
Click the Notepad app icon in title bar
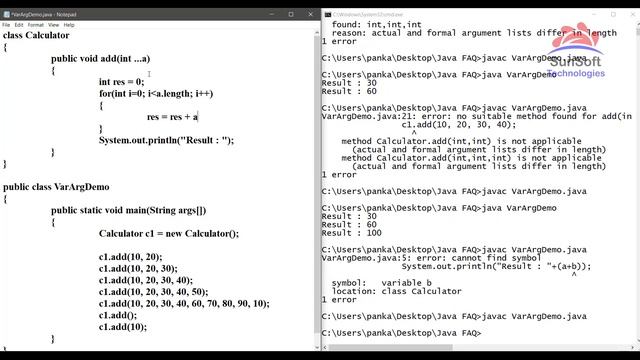click(7, 14)
